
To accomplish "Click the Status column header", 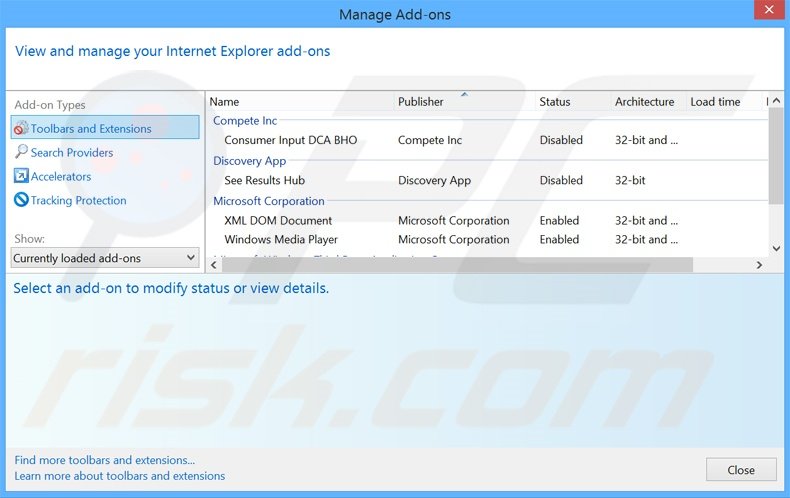I will (x=555, y=102).
